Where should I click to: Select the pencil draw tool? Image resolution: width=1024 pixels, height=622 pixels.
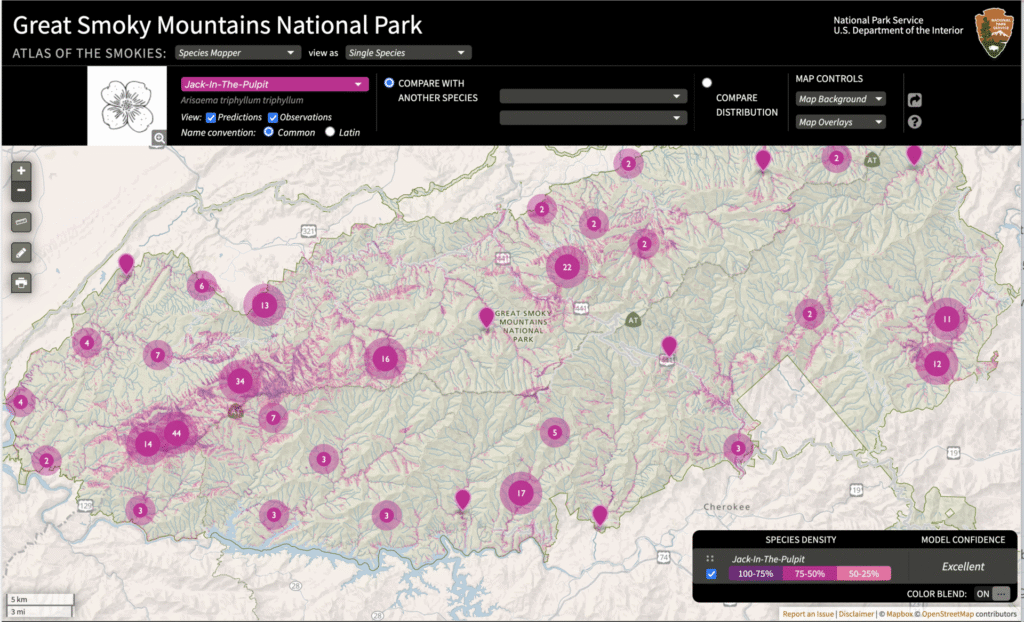point(22,252)
